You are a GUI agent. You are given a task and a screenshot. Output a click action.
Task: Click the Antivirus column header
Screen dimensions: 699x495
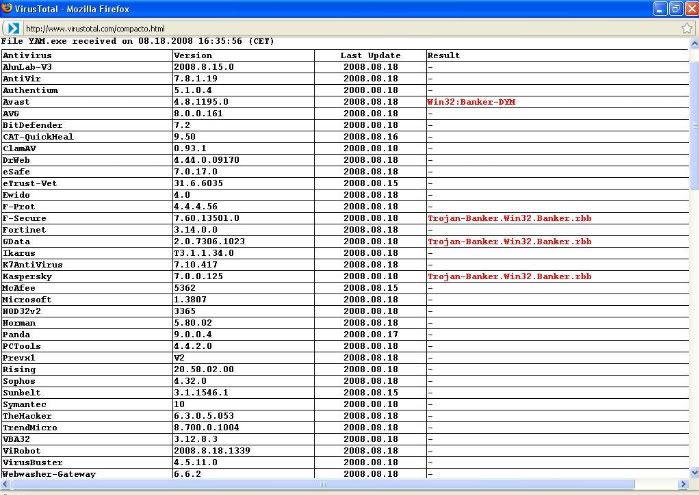click(x=27, y=55)
